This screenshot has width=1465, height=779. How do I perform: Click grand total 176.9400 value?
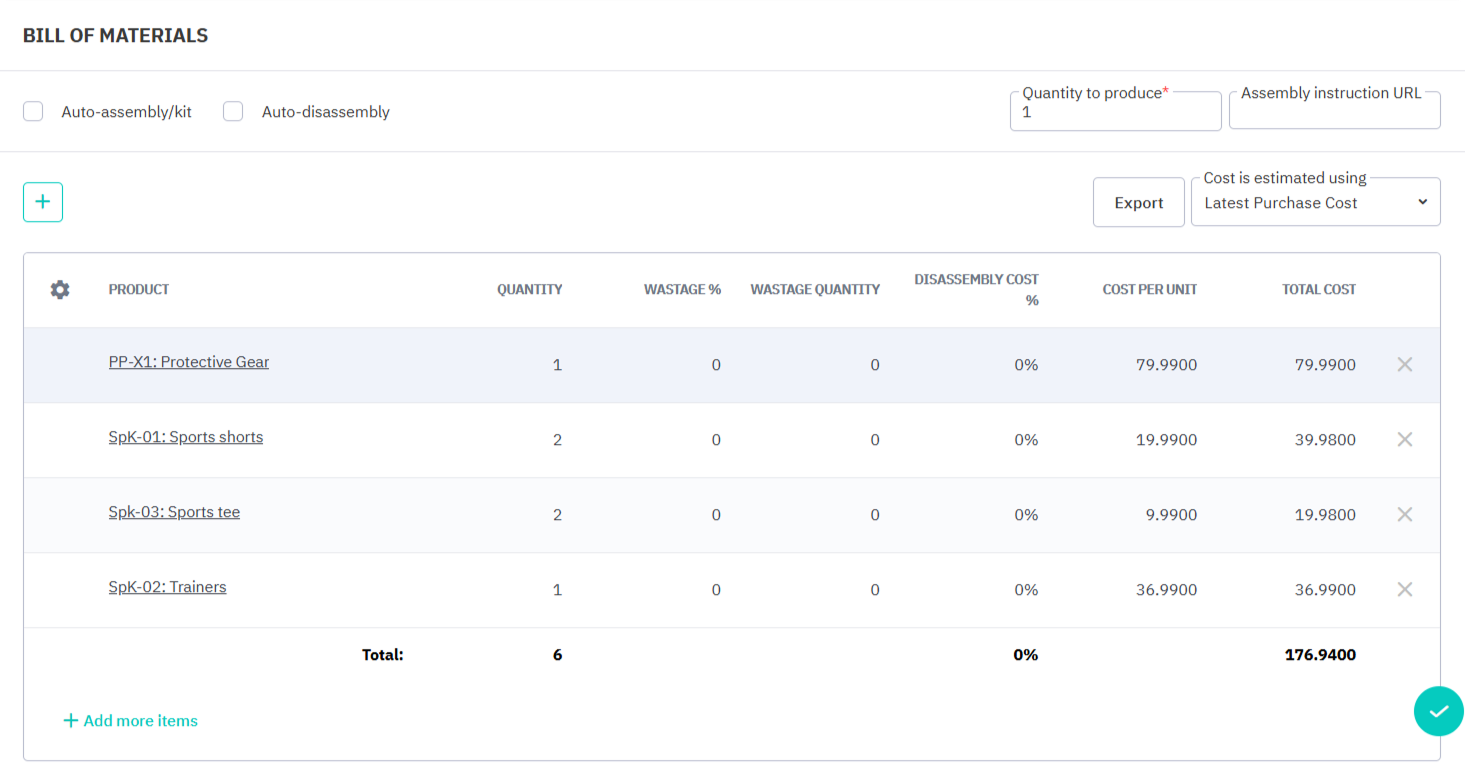click(1320, 656)
